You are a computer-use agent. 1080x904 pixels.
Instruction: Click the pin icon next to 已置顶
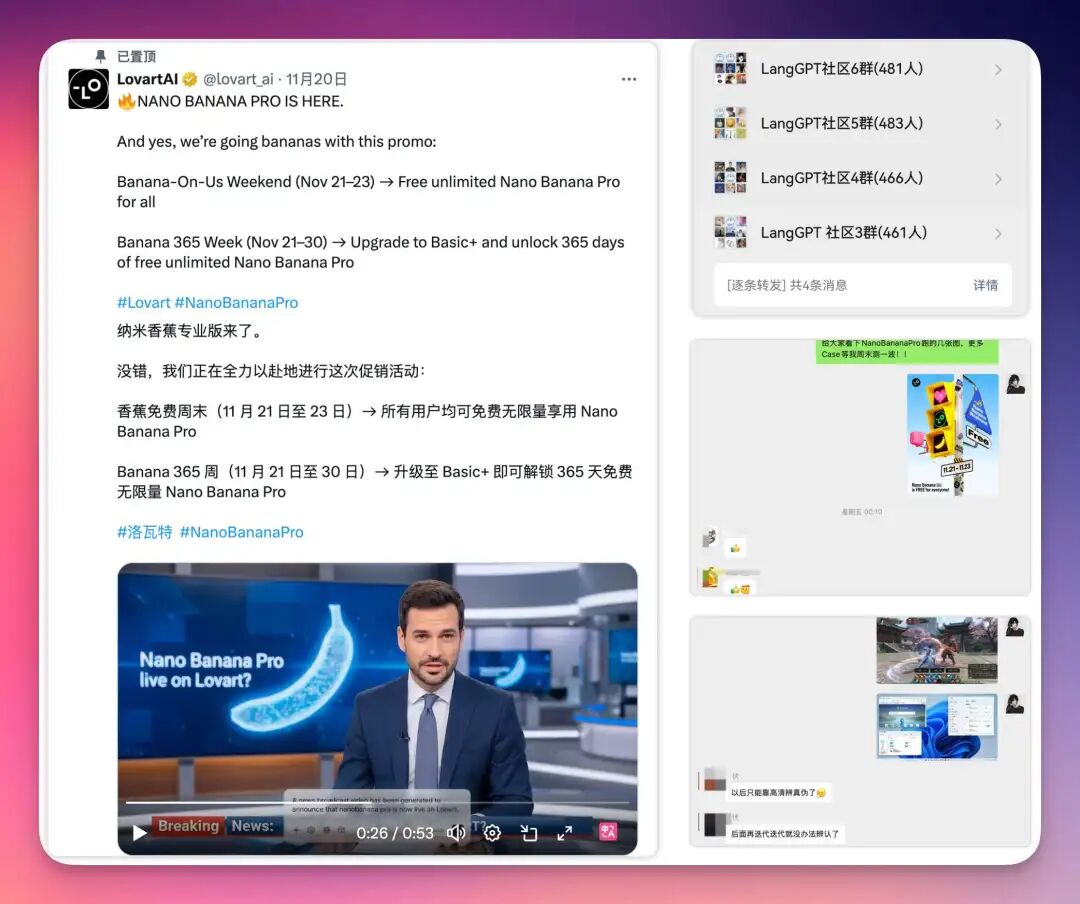99,57
